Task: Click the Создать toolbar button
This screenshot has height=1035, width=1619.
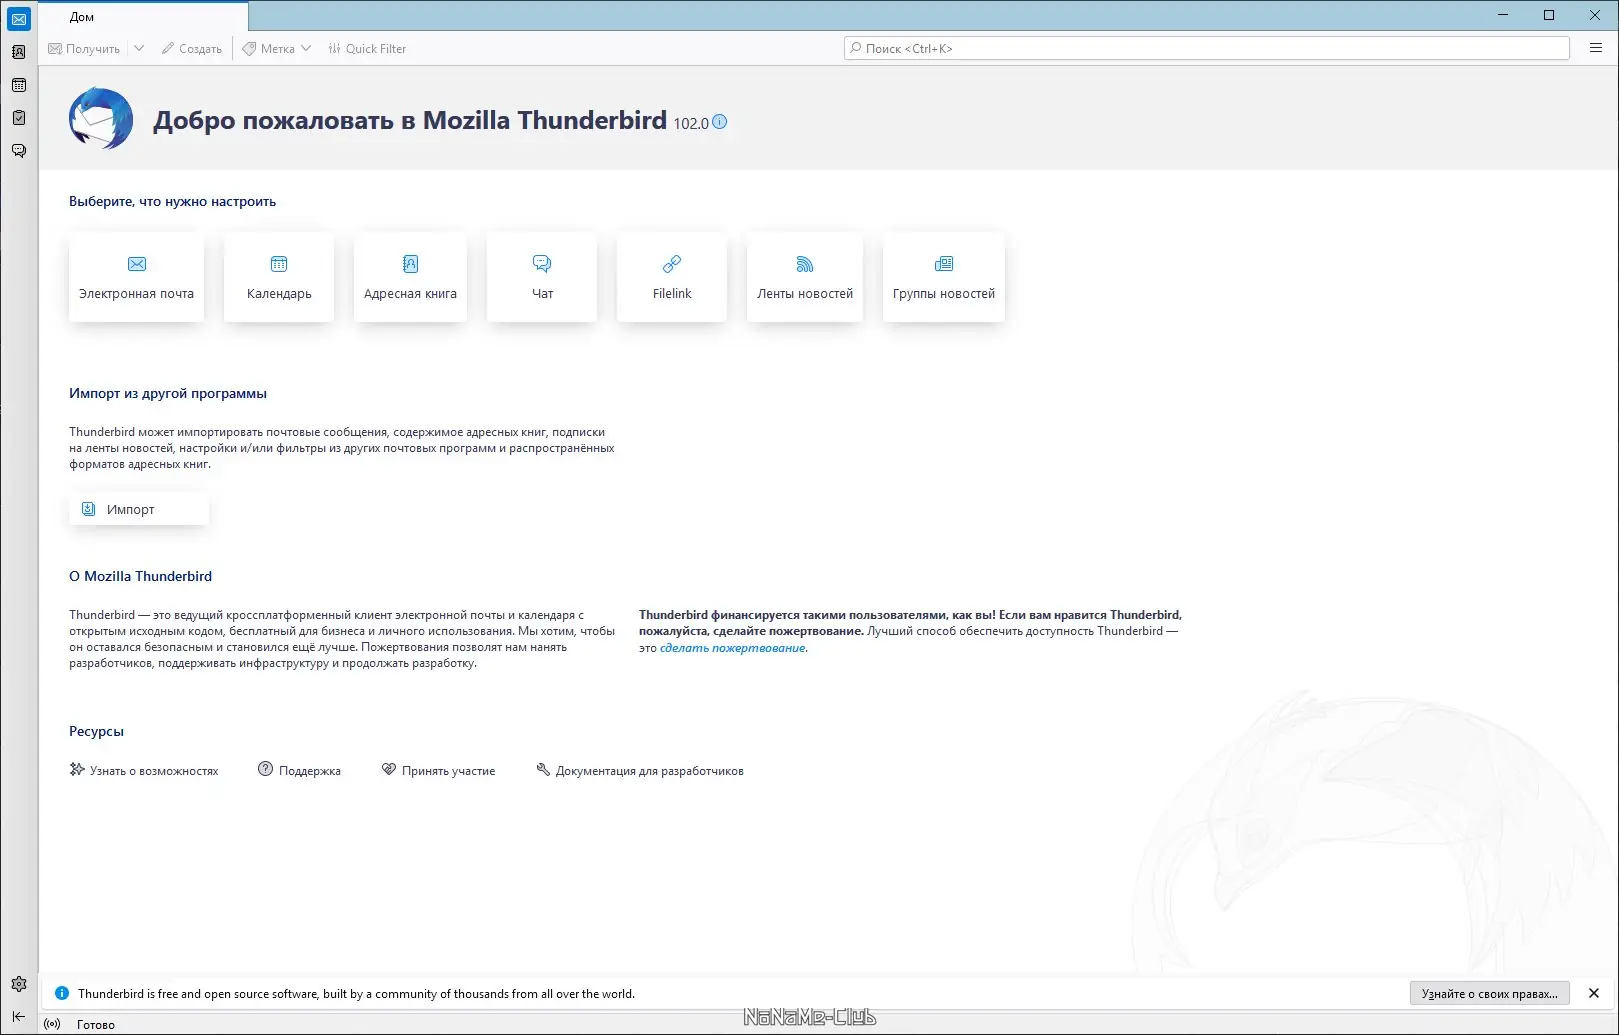Action: click(x=192, y=48)
